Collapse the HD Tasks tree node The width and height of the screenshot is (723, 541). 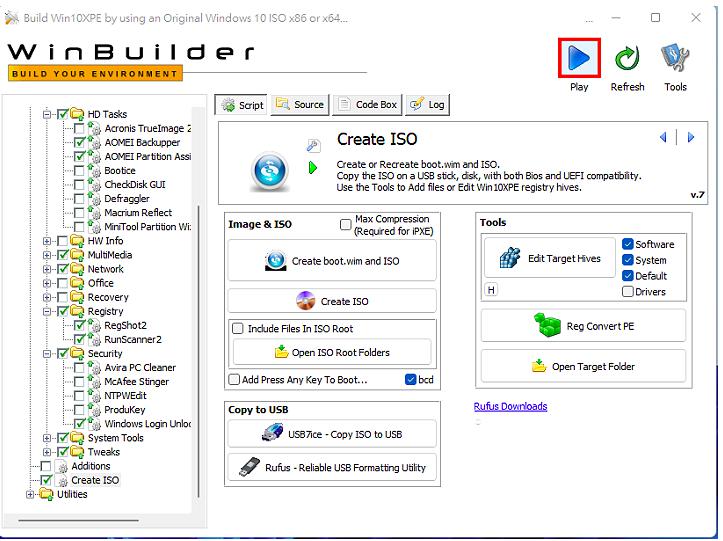click(46, 114)
